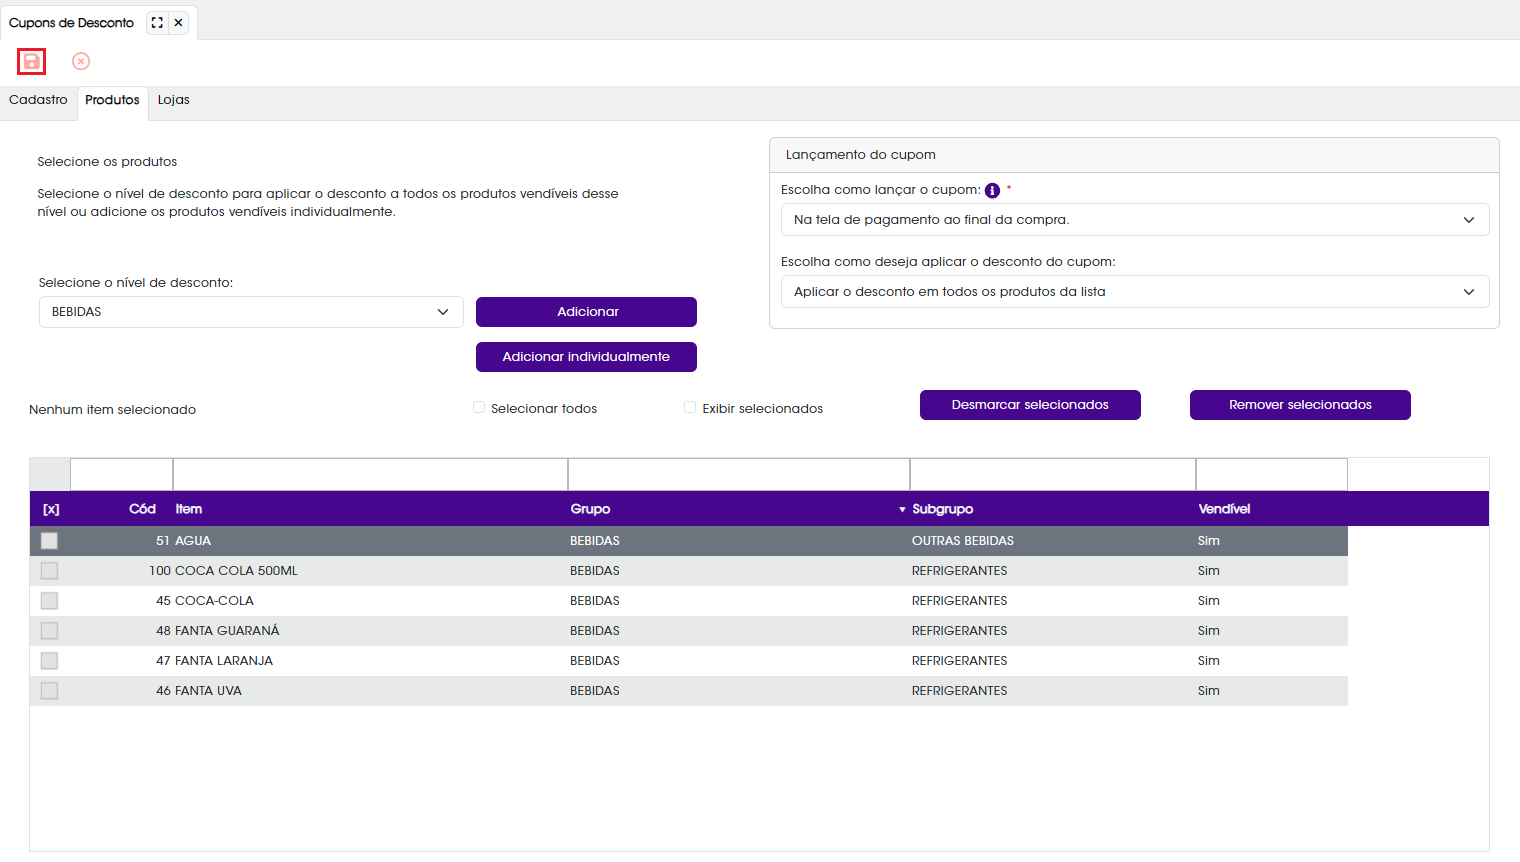Click the Cód filter input field
Viewport: 1520px width, 862px height.
121,474
